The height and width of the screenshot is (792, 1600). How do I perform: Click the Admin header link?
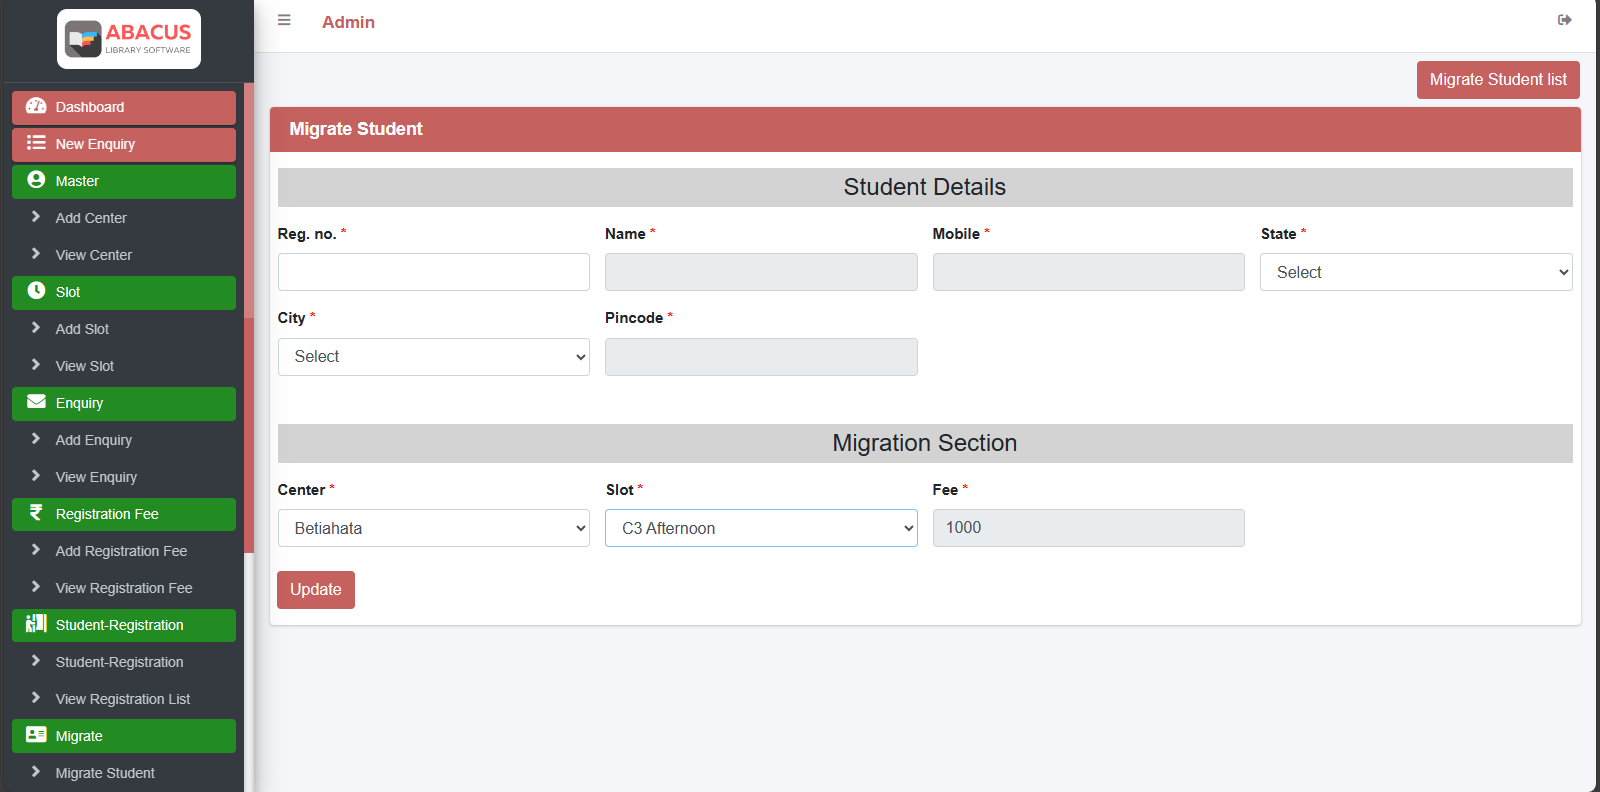pyautogui.click(x=348, y=22)
